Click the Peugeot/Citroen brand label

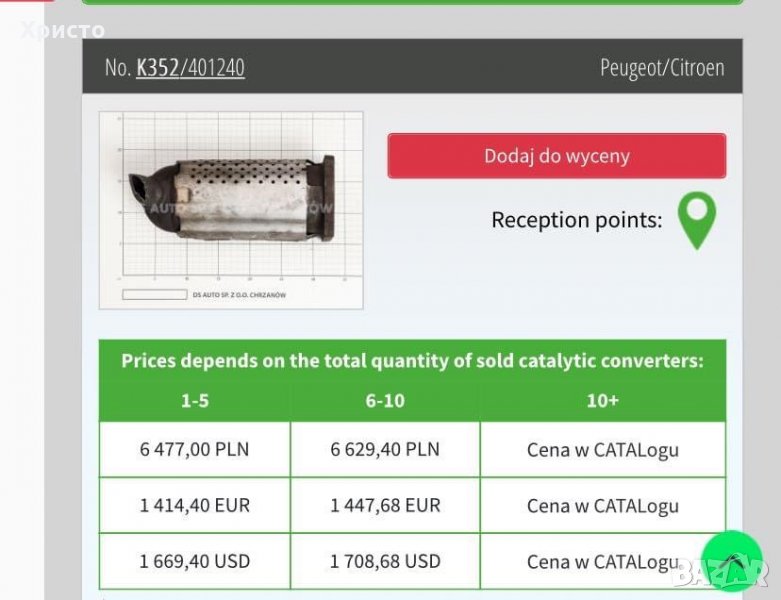point(662,68)
